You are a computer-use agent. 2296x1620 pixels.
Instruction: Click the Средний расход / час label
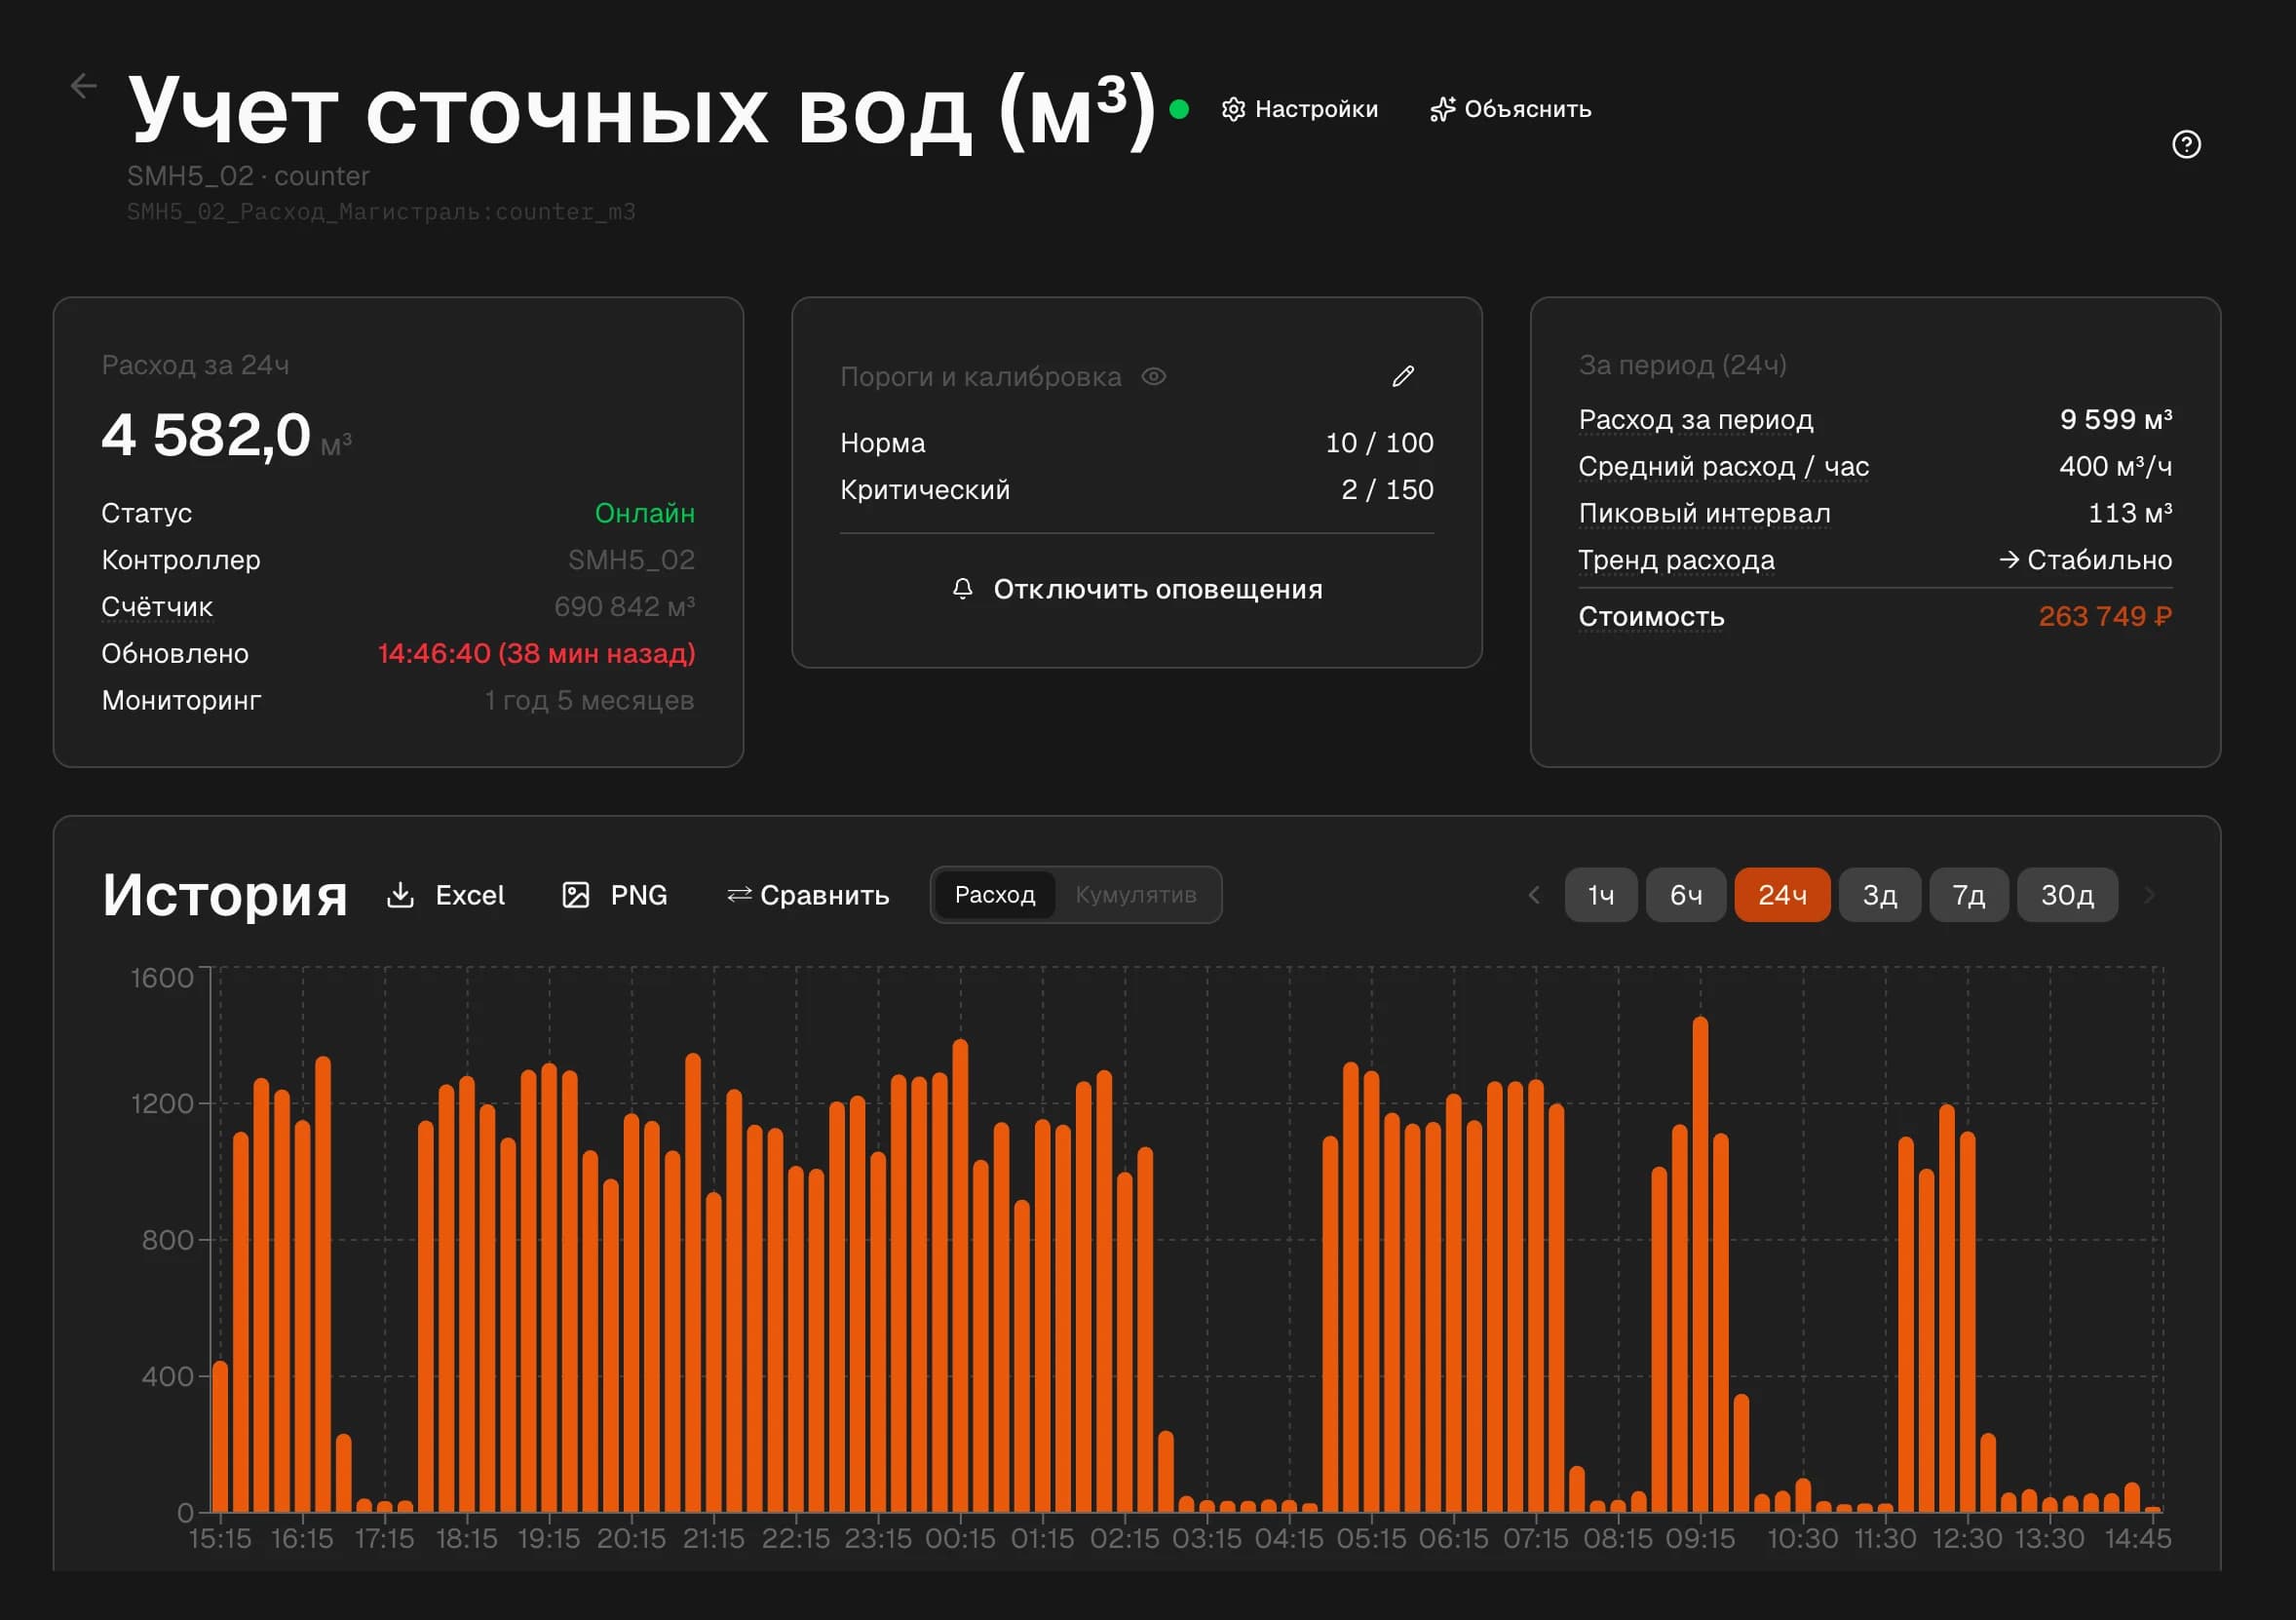coord(1723,466)
